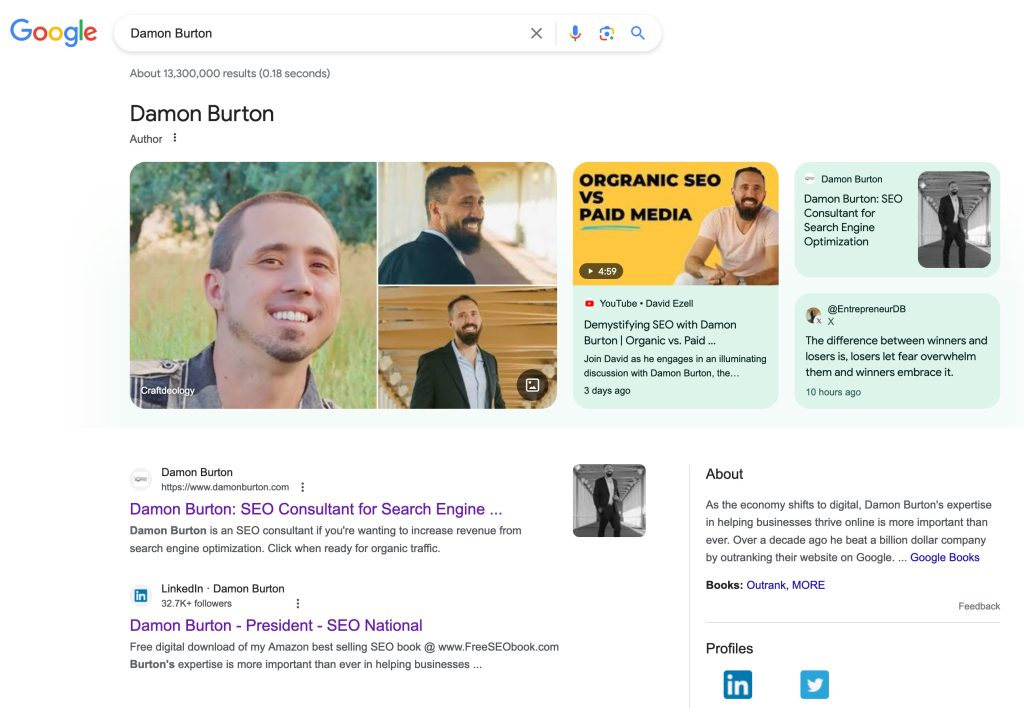This screenshot has width=1024, height=708.
Task: Click the 'LinkedIn · Damon Burton' source name
Action: click(223, 588)
